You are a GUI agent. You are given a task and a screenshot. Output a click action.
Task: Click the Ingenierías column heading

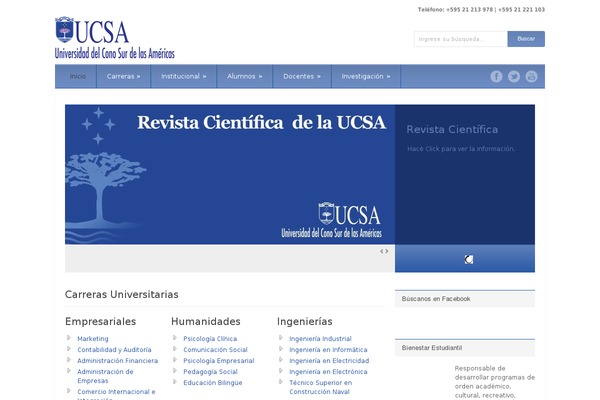tap(305, 322)
